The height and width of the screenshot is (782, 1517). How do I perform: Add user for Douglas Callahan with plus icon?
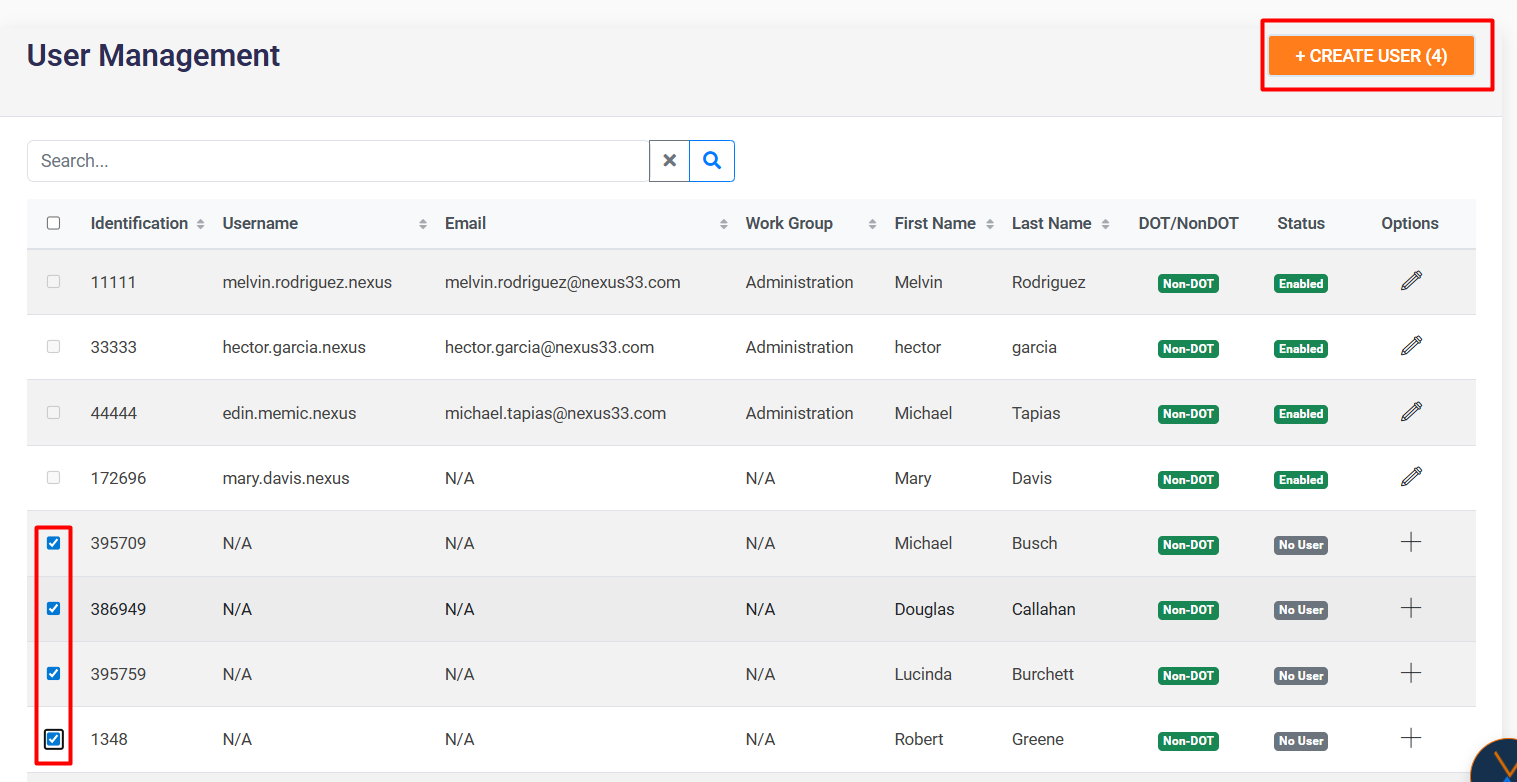pos(1410,608)
